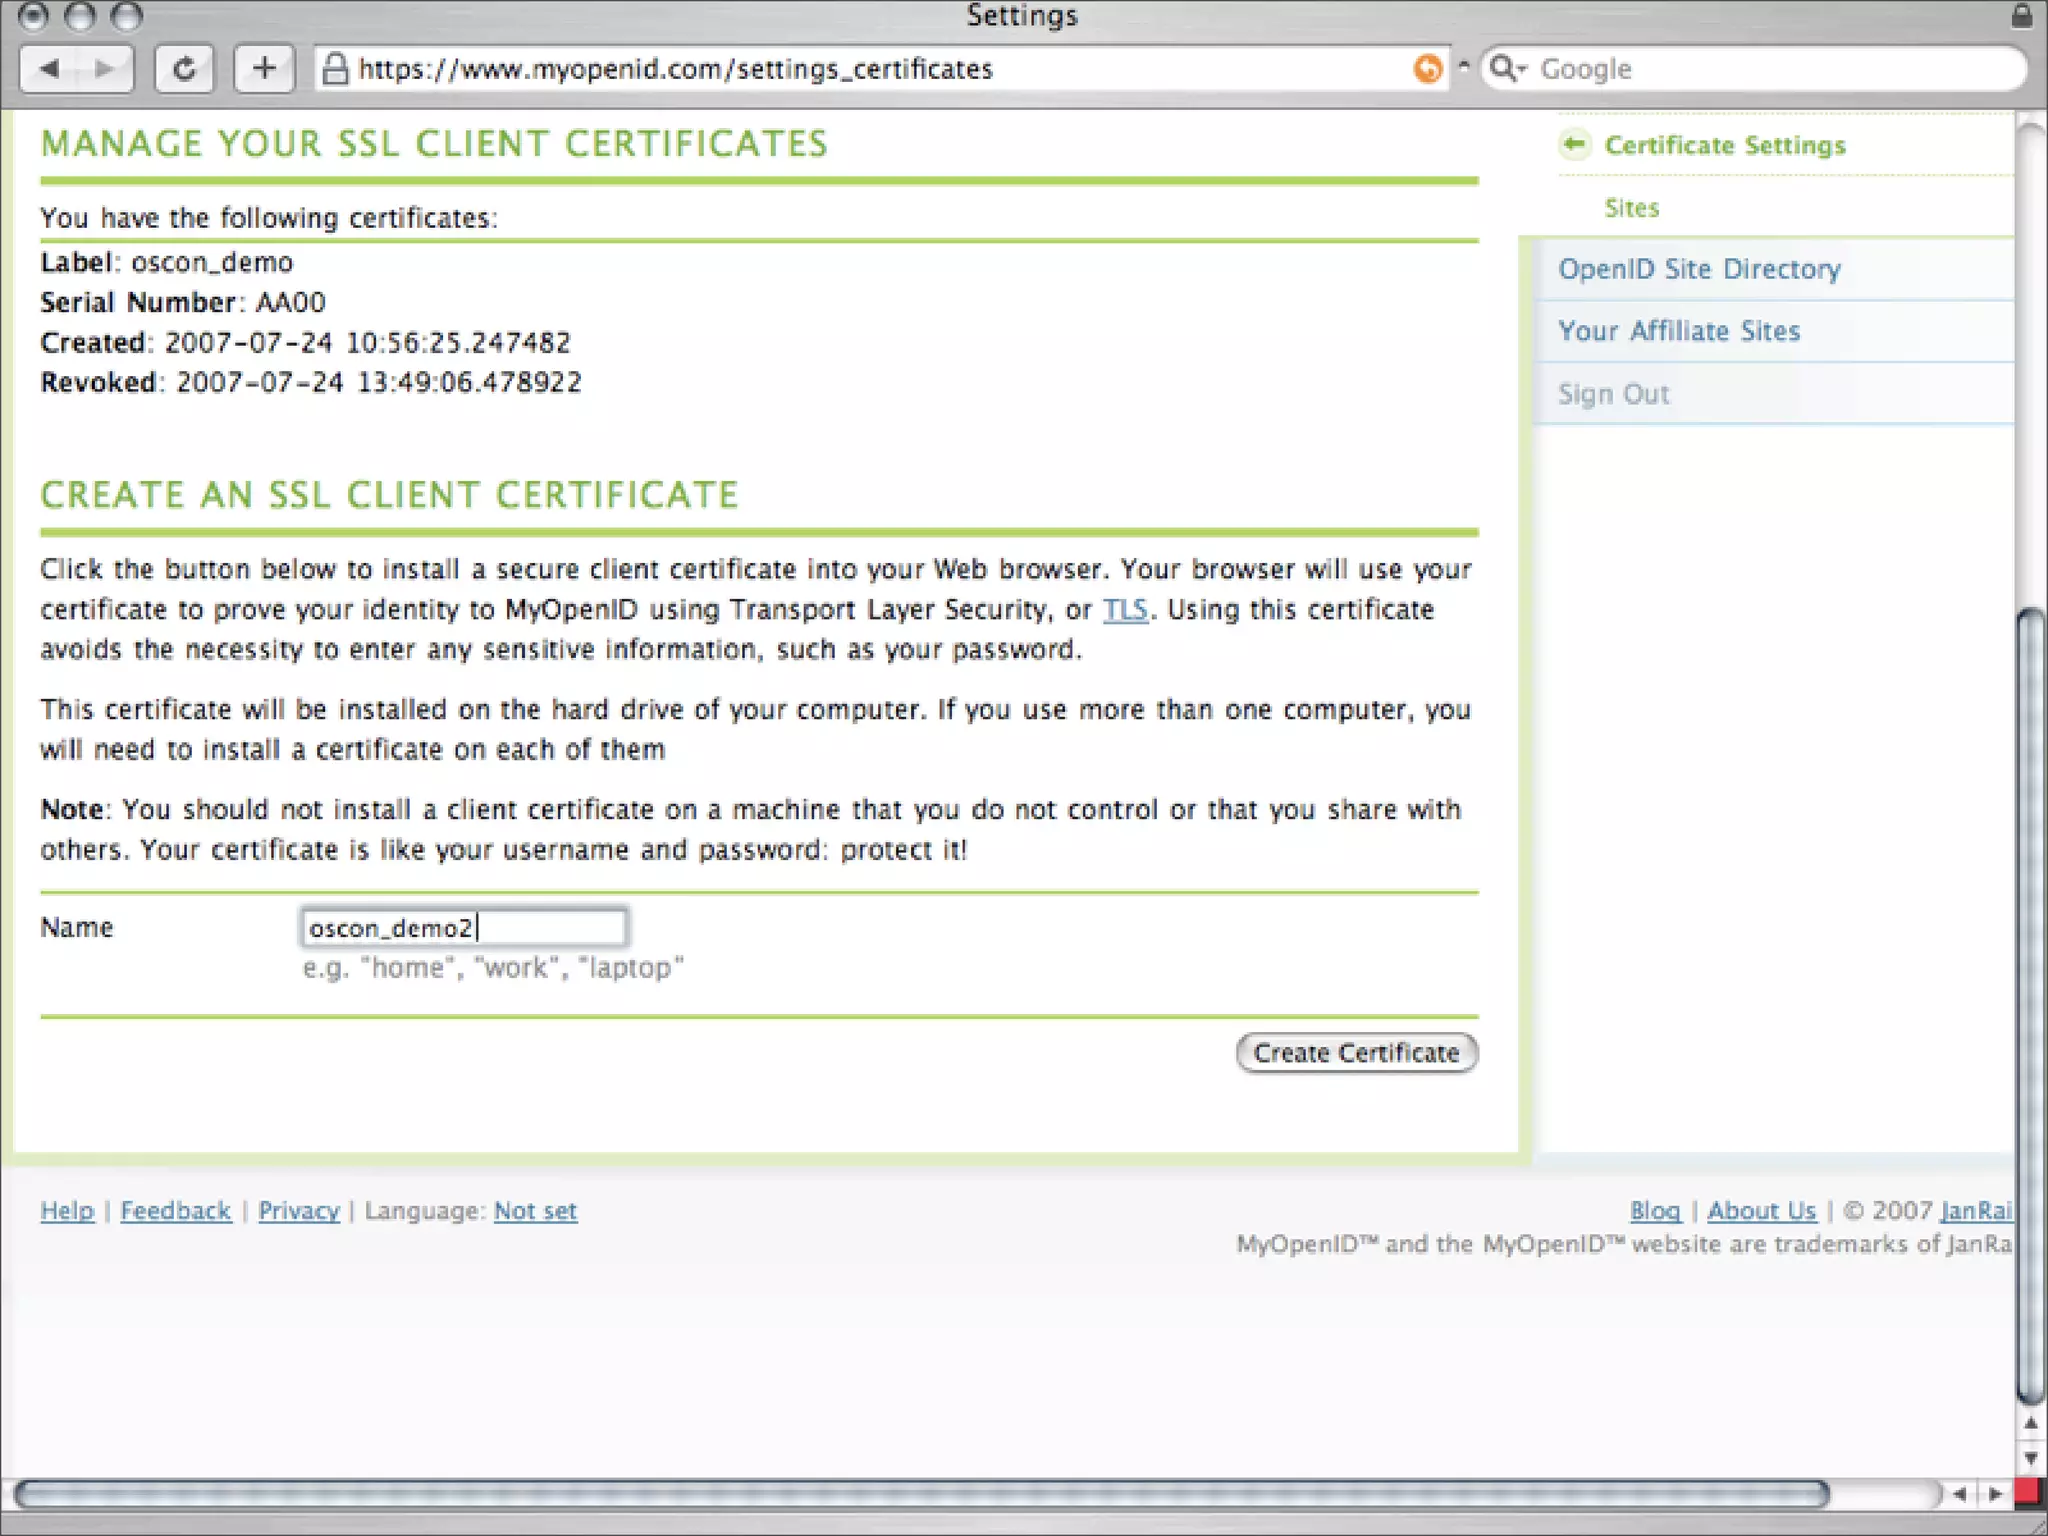Click Sign Out in the sidebar

click(x=1613, y=394)
